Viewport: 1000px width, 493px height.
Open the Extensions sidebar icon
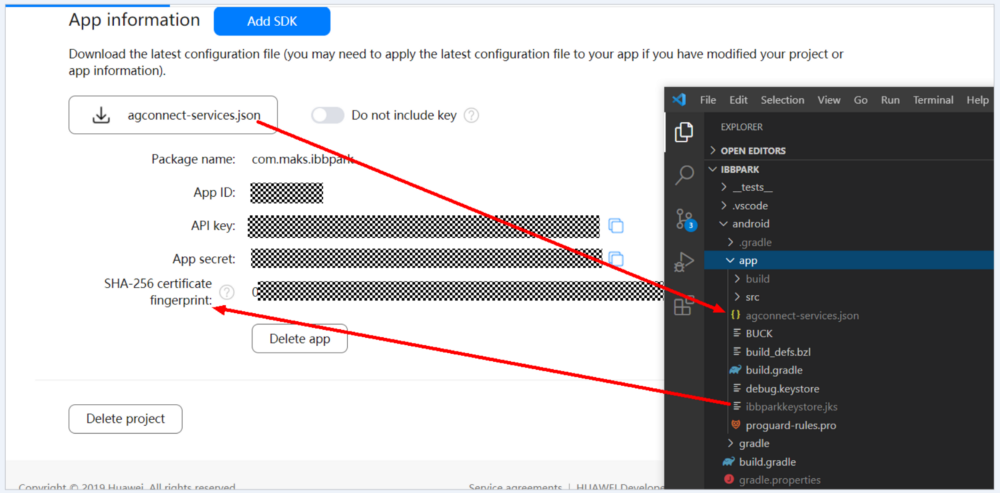pos(684,305)
